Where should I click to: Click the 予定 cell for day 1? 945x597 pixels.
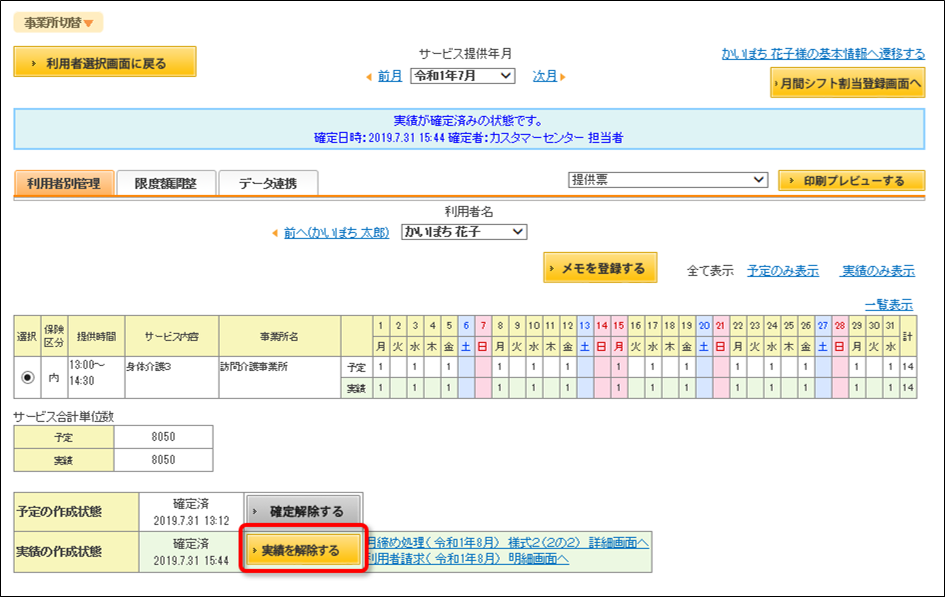(x=381, y=367)
